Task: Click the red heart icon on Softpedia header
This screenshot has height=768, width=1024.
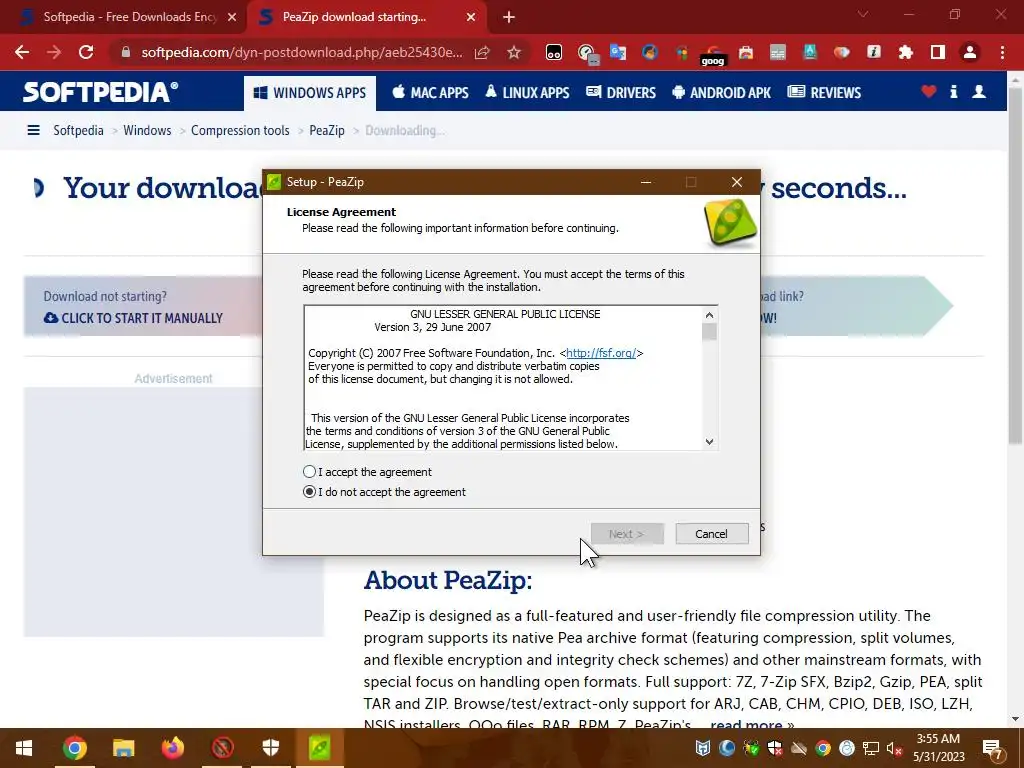Action: [929, 91]
